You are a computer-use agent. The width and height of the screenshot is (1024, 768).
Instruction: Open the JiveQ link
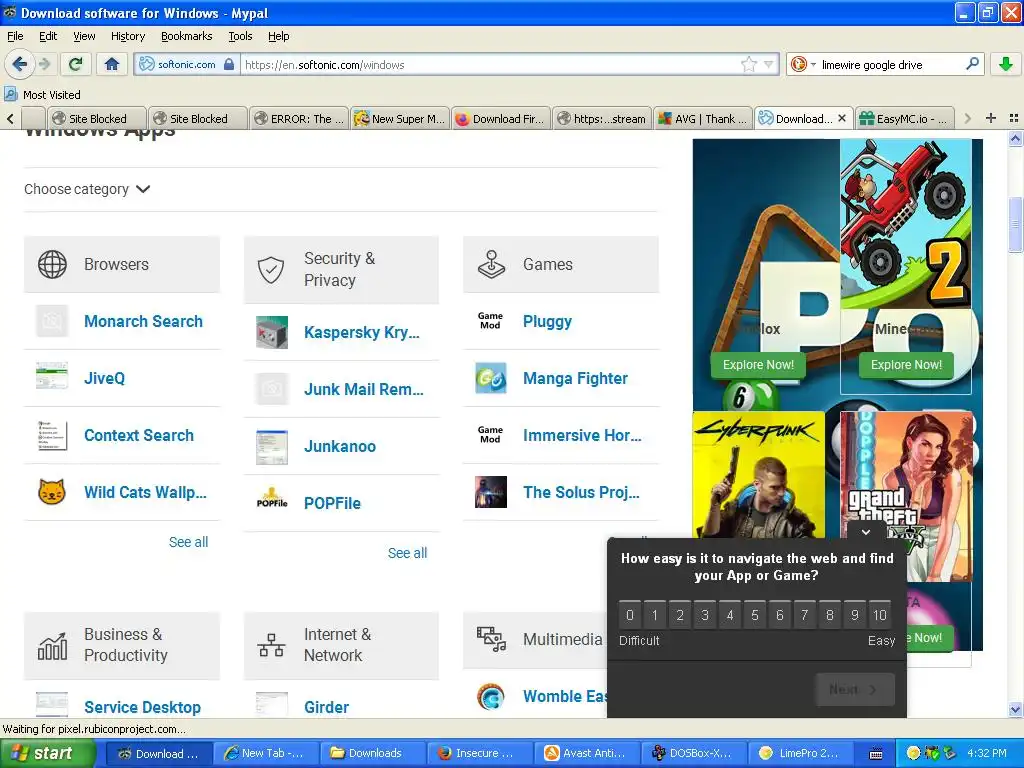coord(104,378)
